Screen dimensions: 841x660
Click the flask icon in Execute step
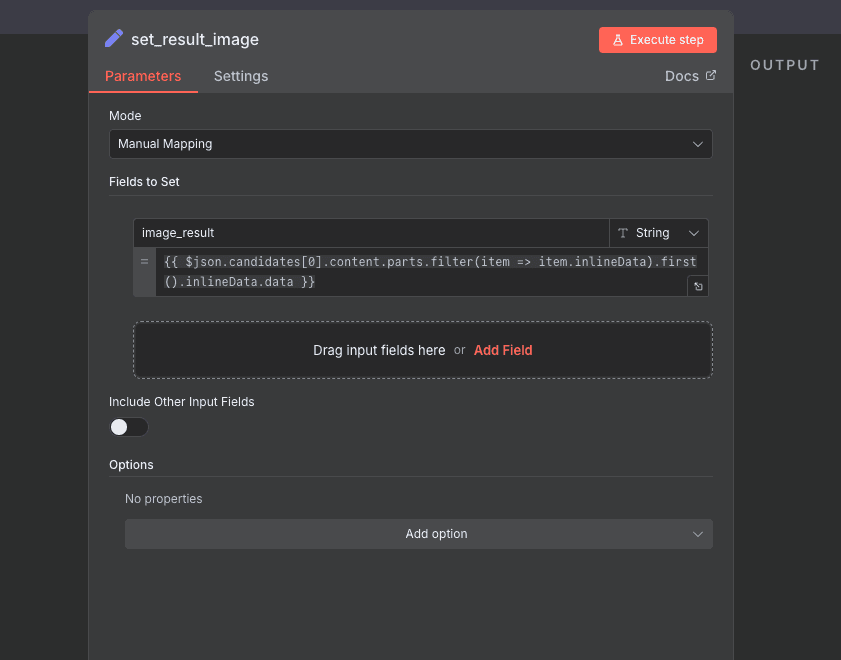tap(618, 40)
